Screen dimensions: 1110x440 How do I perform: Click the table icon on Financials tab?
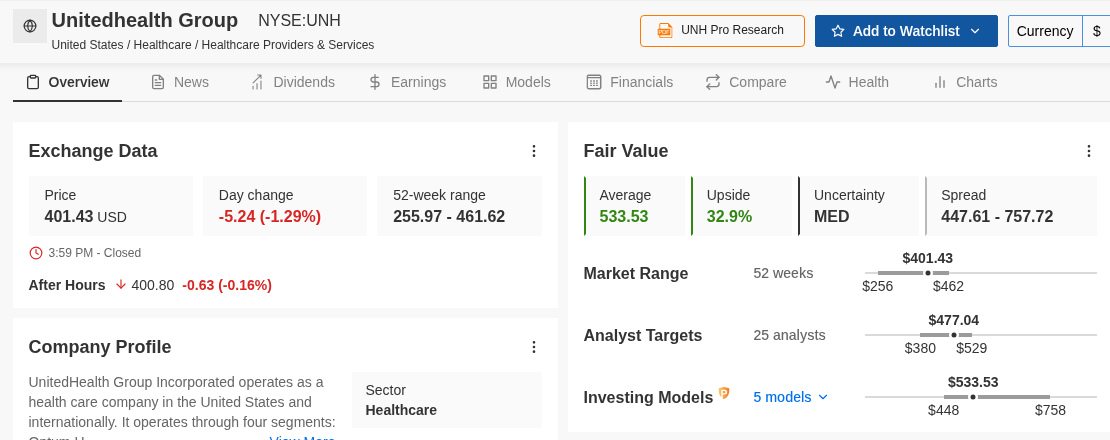(594, 82)
